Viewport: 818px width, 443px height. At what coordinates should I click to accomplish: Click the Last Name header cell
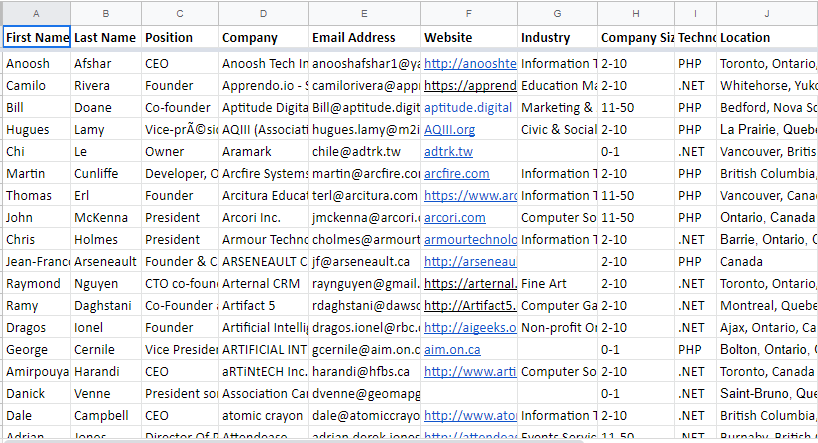tap(106, 38)
